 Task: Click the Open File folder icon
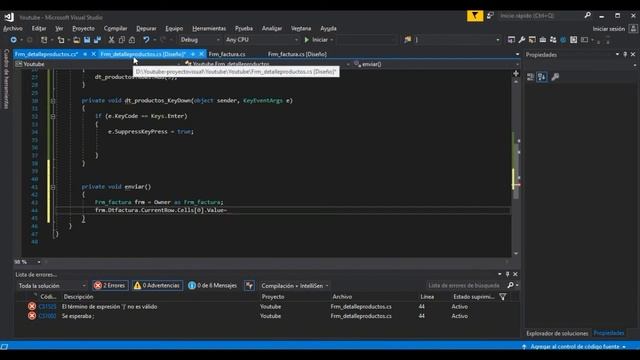(x=76, y=40)
